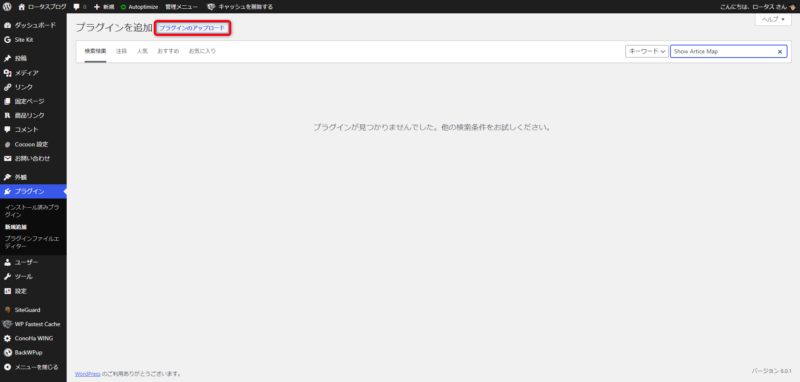Open インストール済みプラグイン submenu item

(31, 211)
